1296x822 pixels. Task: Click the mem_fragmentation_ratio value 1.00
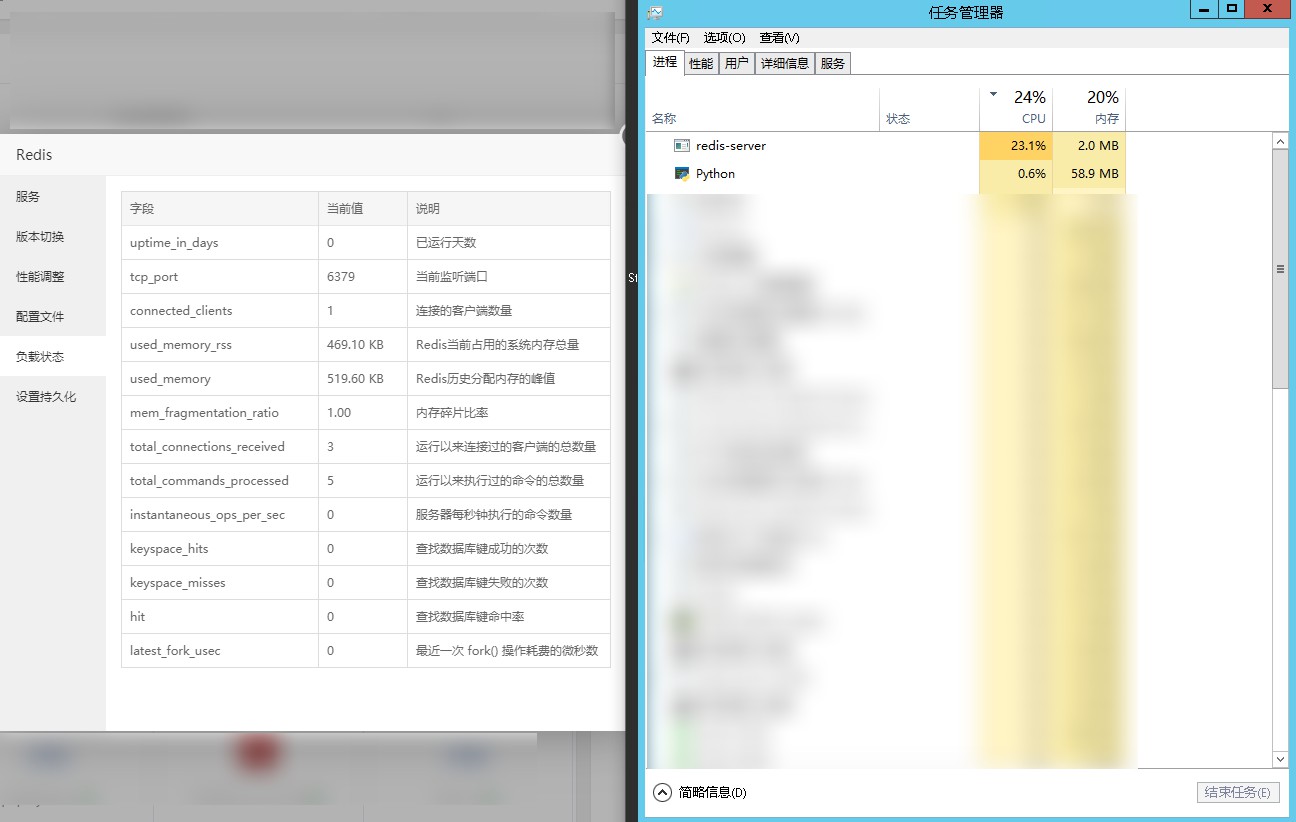pos(339,413)
